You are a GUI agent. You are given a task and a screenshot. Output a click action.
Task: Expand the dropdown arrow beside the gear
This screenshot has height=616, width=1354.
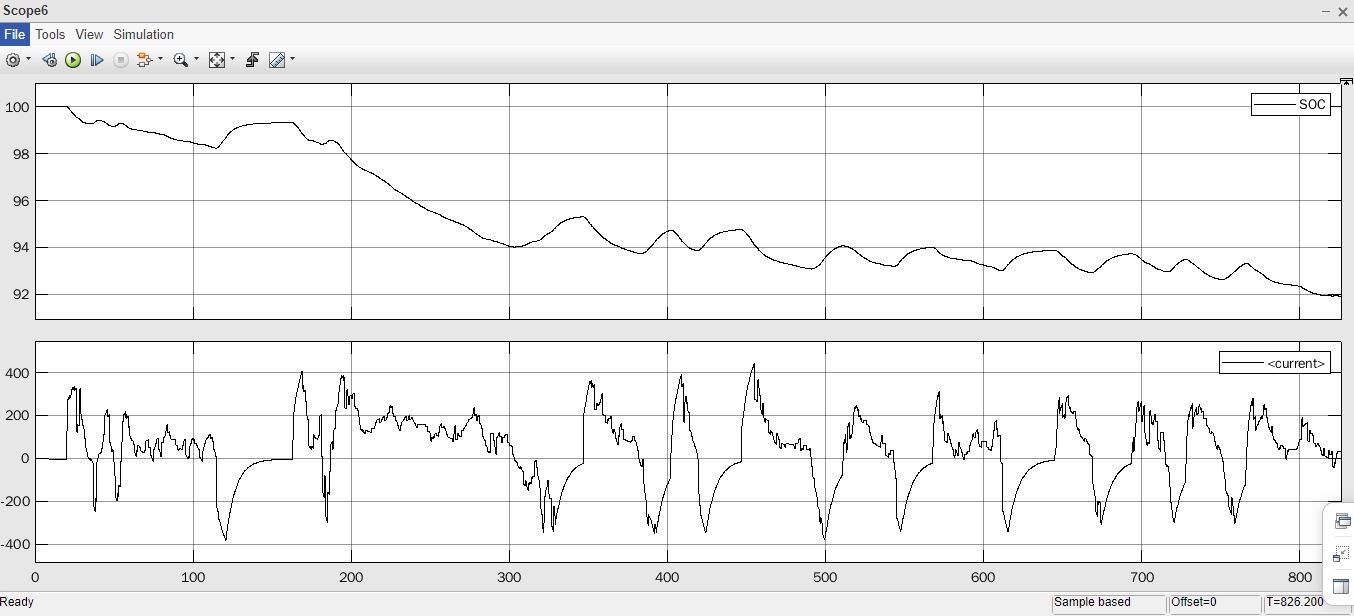point(28,60)
